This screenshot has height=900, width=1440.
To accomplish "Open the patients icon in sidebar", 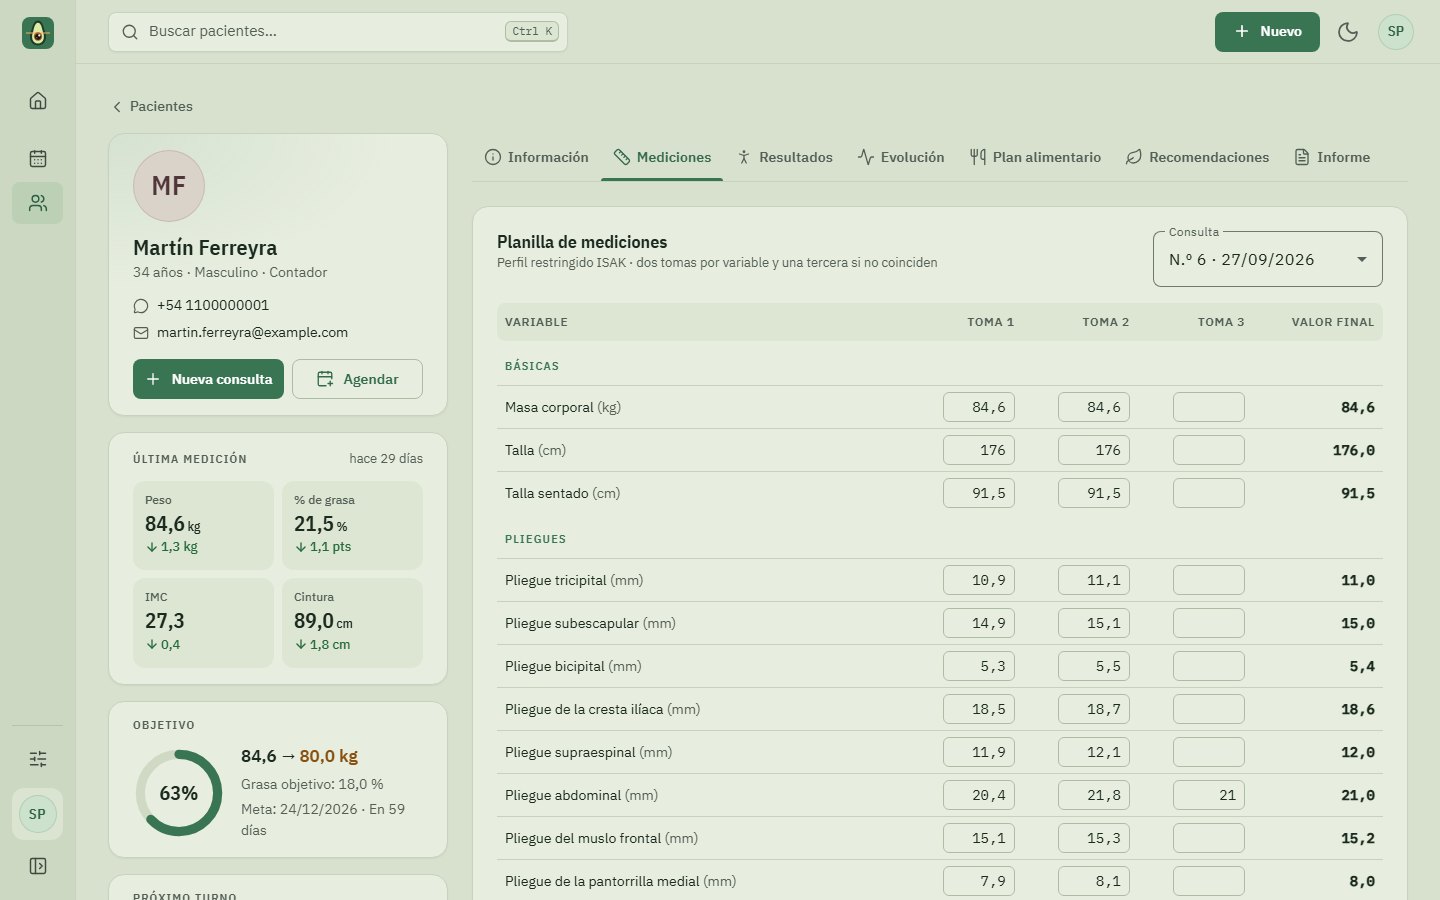I will tap(38, 203).
